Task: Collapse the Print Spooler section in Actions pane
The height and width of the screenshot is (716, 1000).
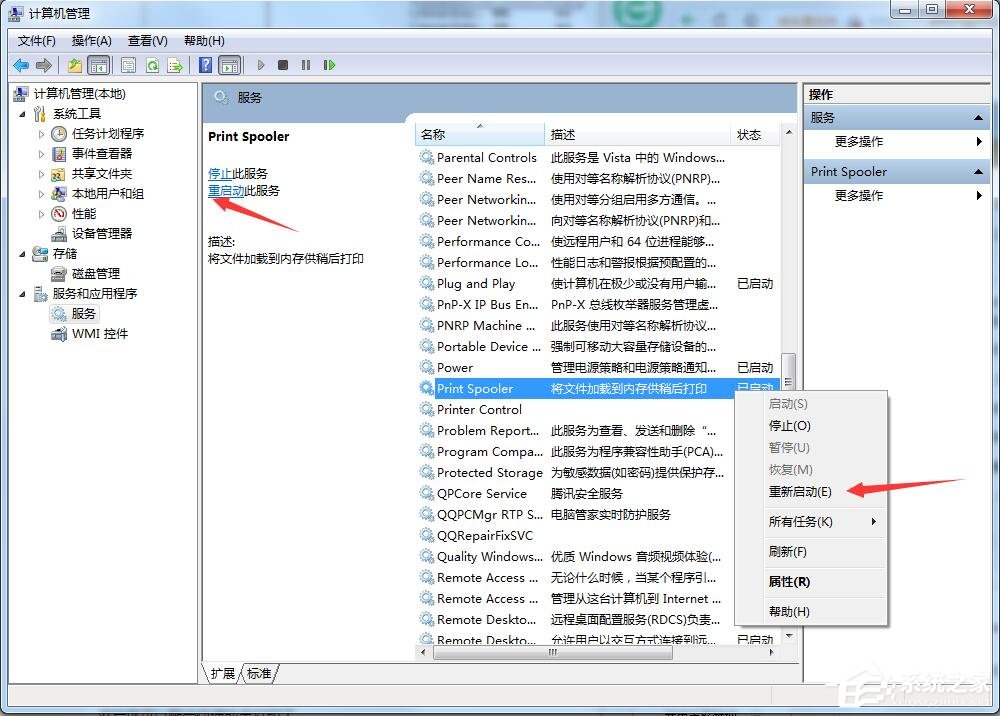Action: coord(978,172)
